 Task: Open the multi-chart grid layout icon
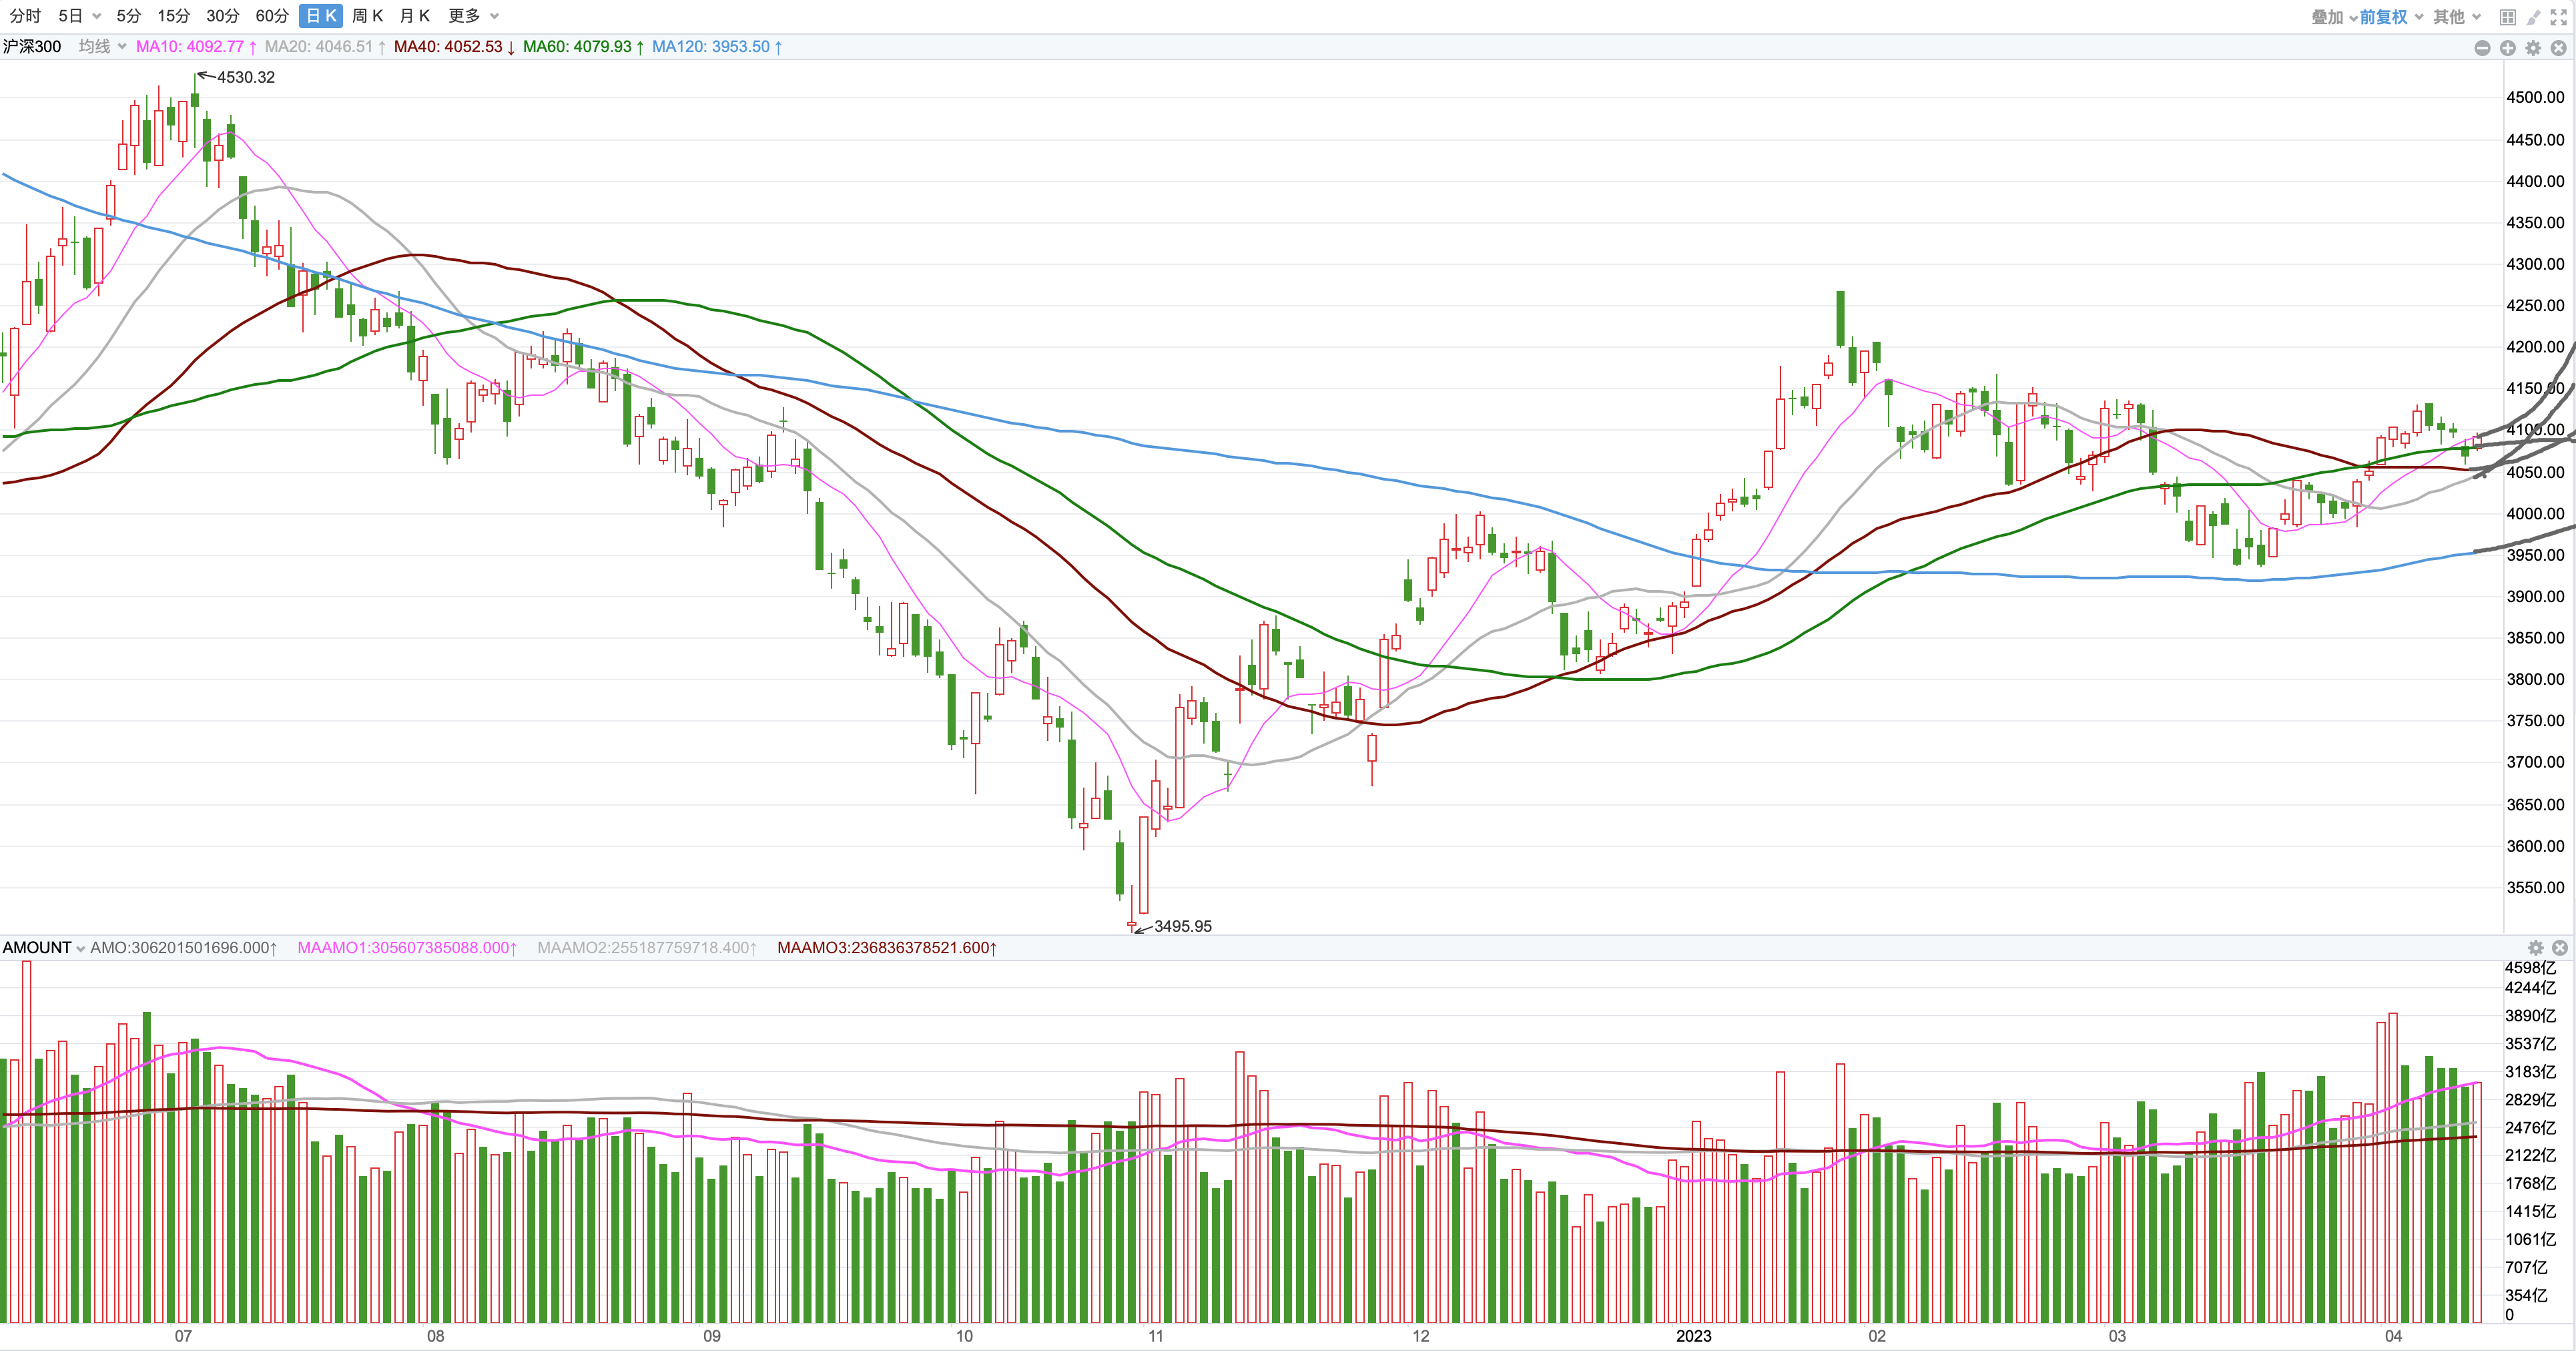click(2507, 17)
